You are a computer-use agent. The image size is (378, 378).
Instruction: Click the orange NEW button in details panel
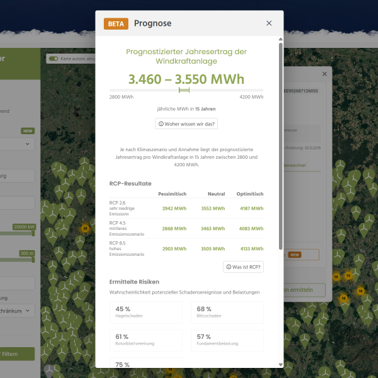click(x=295, y=255)
